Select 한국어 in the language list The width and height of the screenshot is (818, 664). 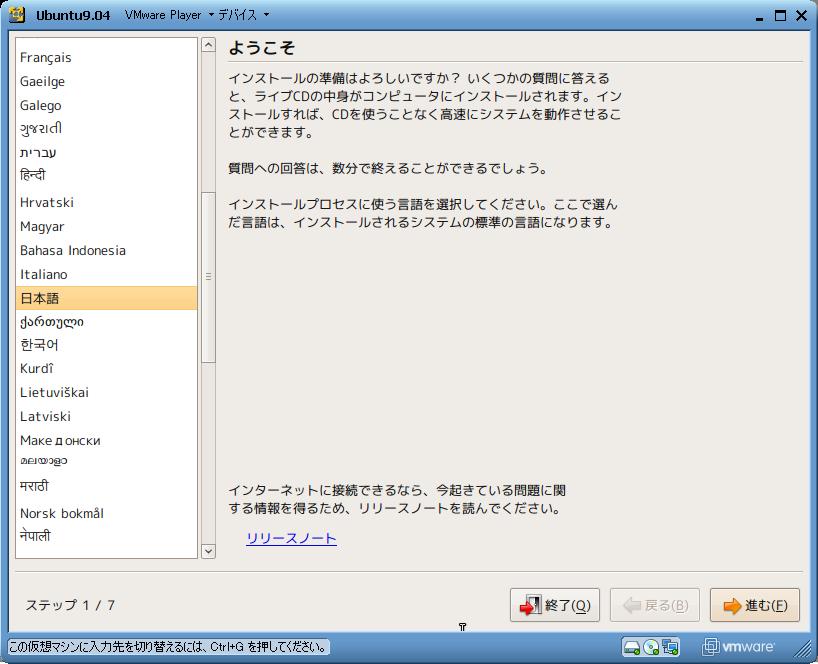click(106, 345)
